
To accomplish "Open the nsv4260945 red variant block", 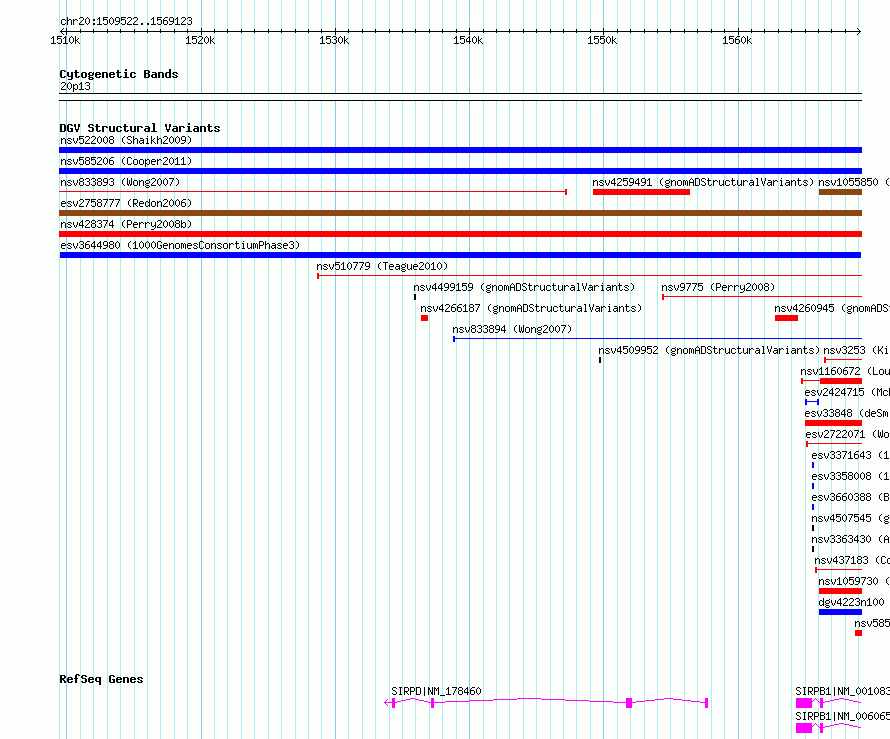I will click(x=786, y=318).
